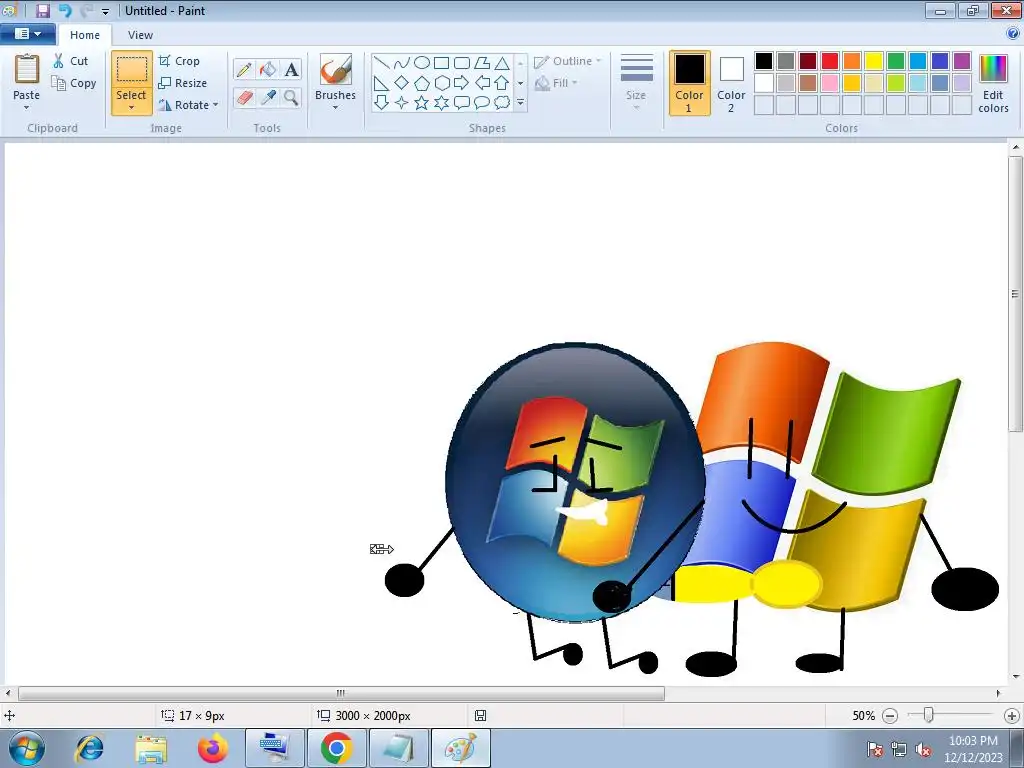Click the Copy button
The width and height of the screenshot is (1024, 768).
[x=74, y=83]
